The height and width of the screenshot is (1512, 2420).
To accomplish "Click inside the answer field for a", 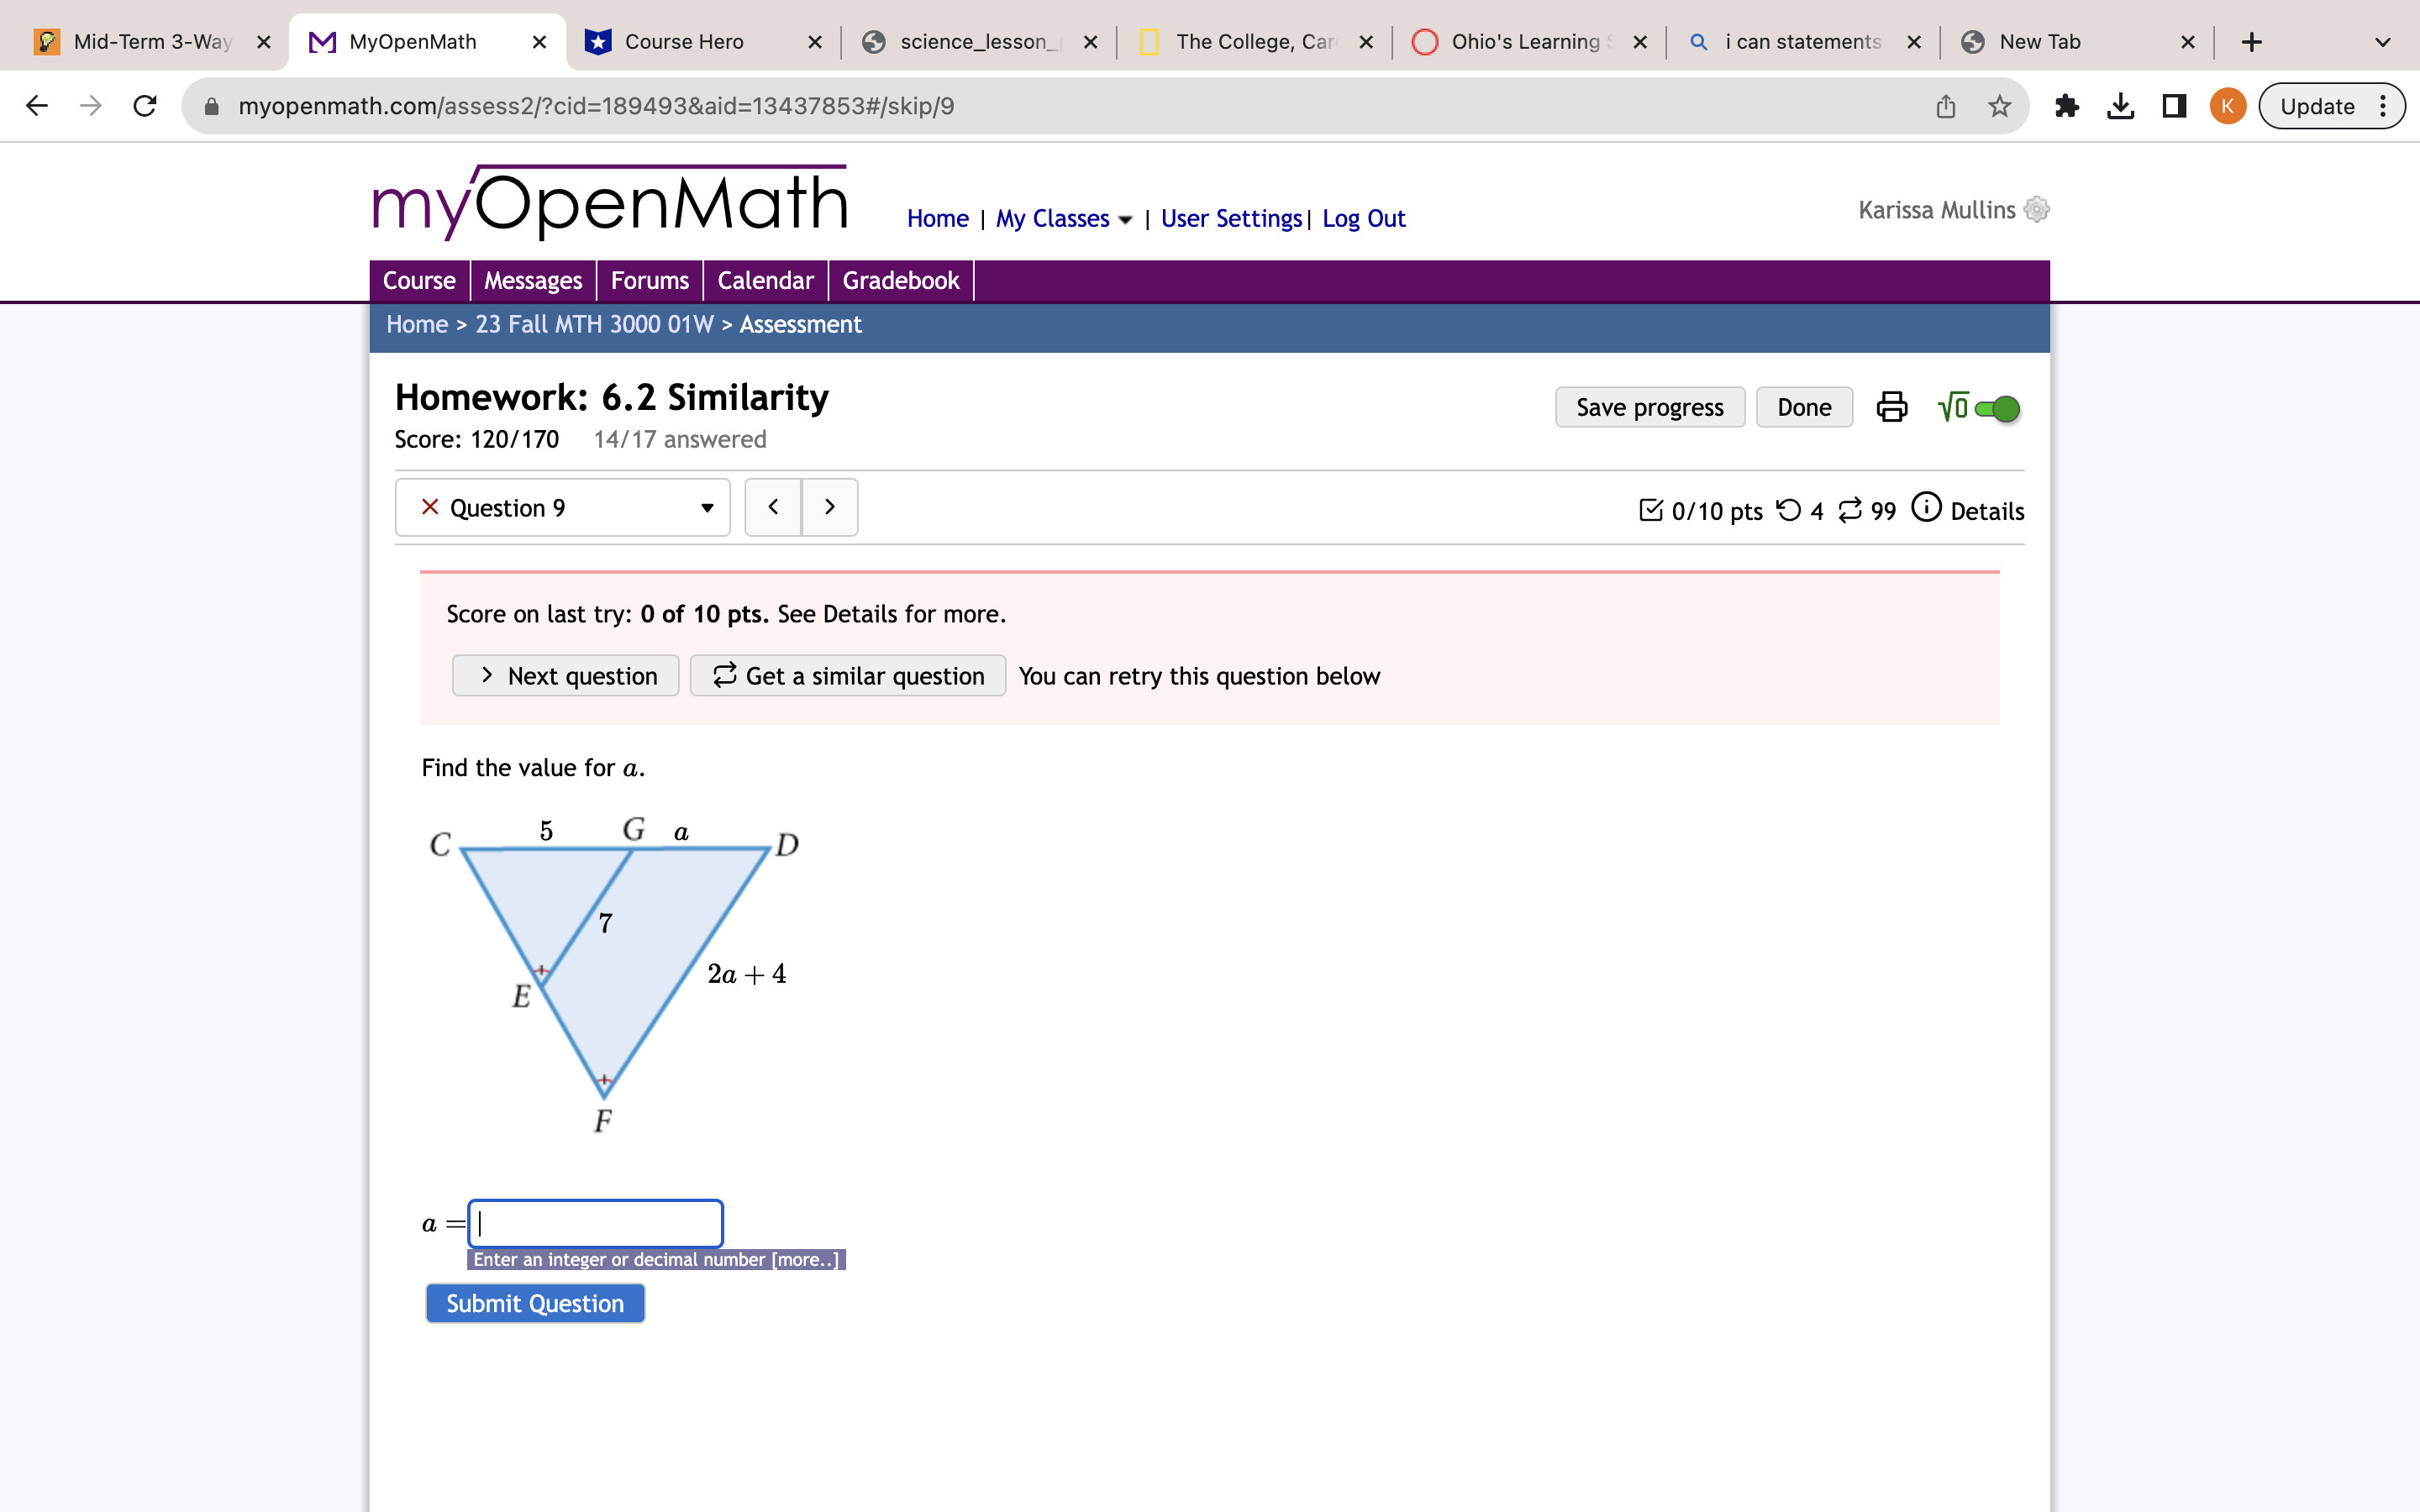I will (595, 1222).
